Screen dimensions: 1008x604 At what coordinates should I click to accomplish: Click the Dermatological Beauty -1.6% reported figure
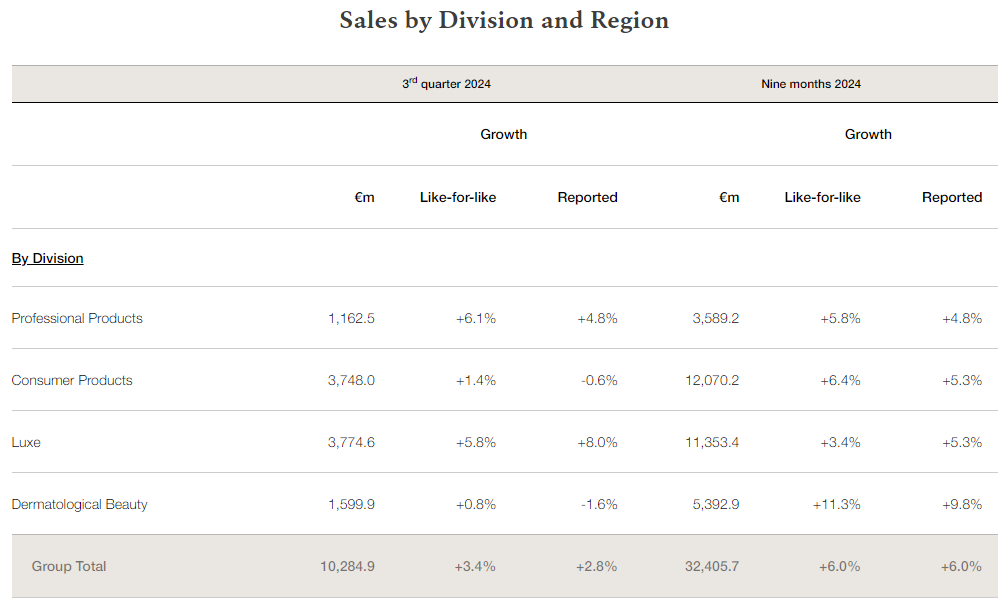pos(599,504)
